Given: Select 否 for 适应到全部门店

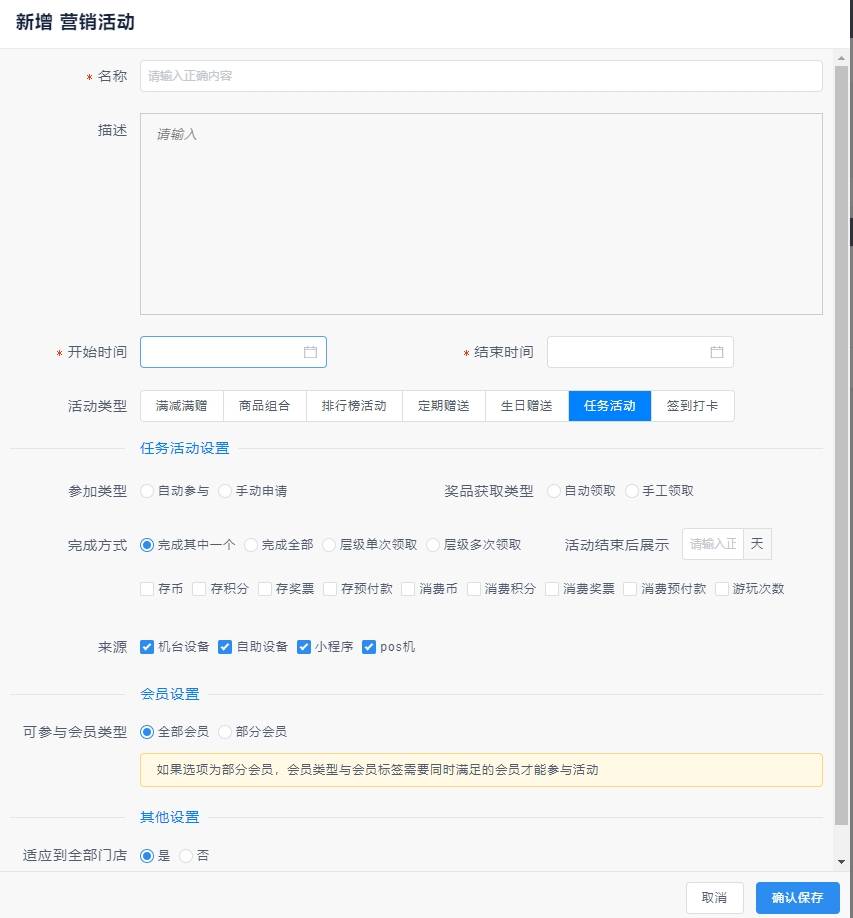Looking at the screenshot, I should point(186,856).
